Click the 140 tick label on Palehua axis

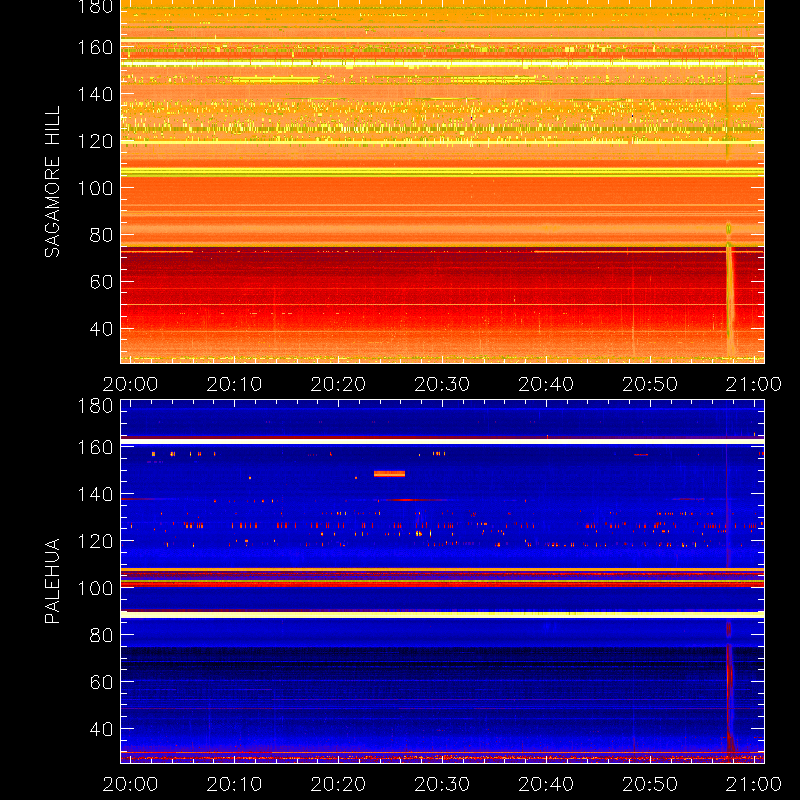pyautogui.click(x=95, y=494)
